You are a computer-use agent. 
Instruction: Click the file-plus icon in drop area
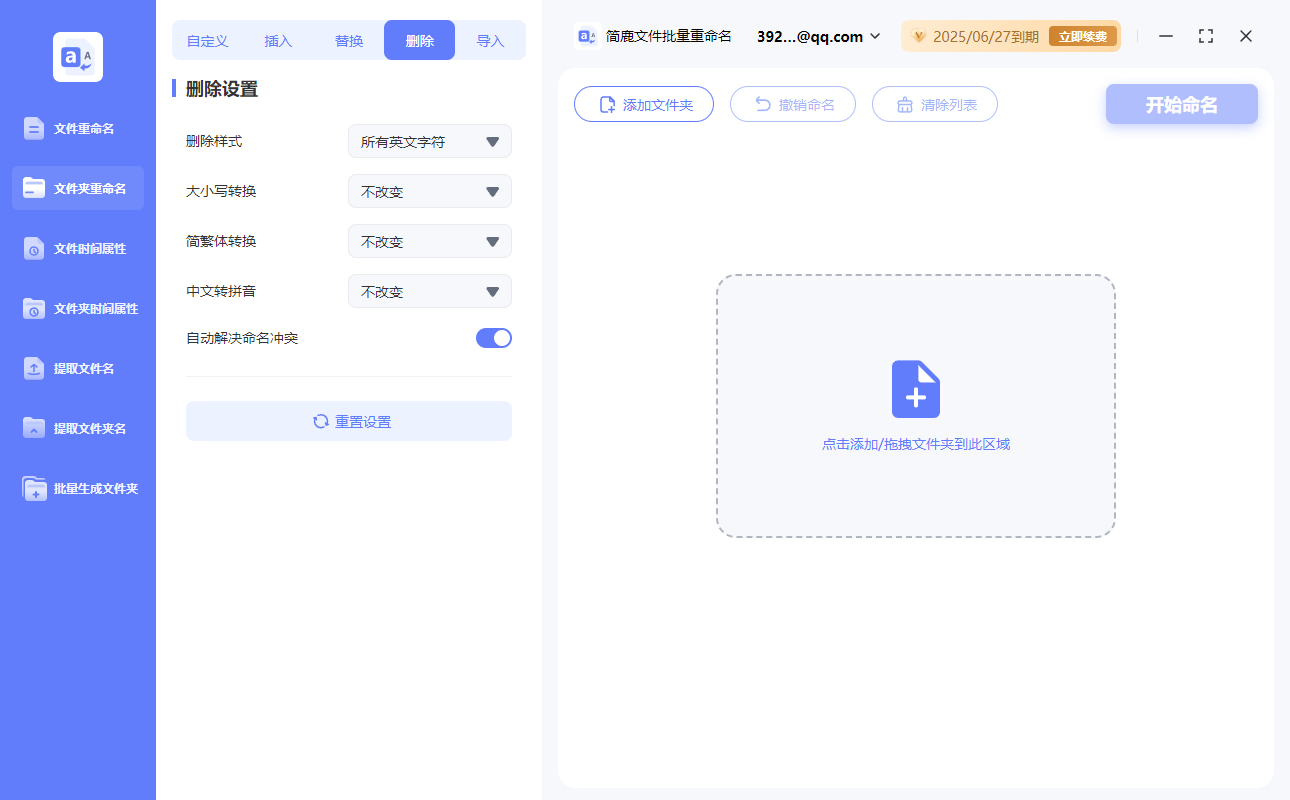(x=915, y=389)
